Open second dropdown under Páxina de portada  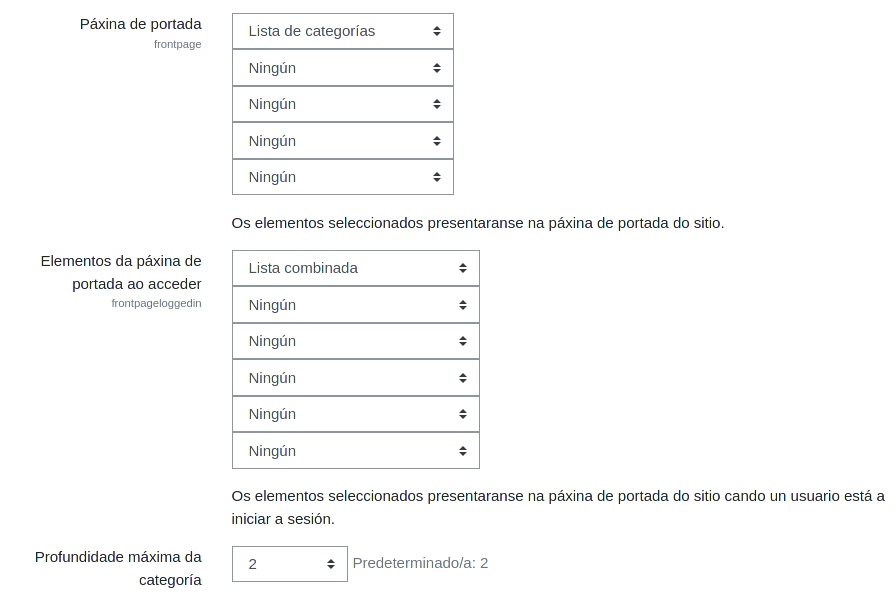point(342,68)
